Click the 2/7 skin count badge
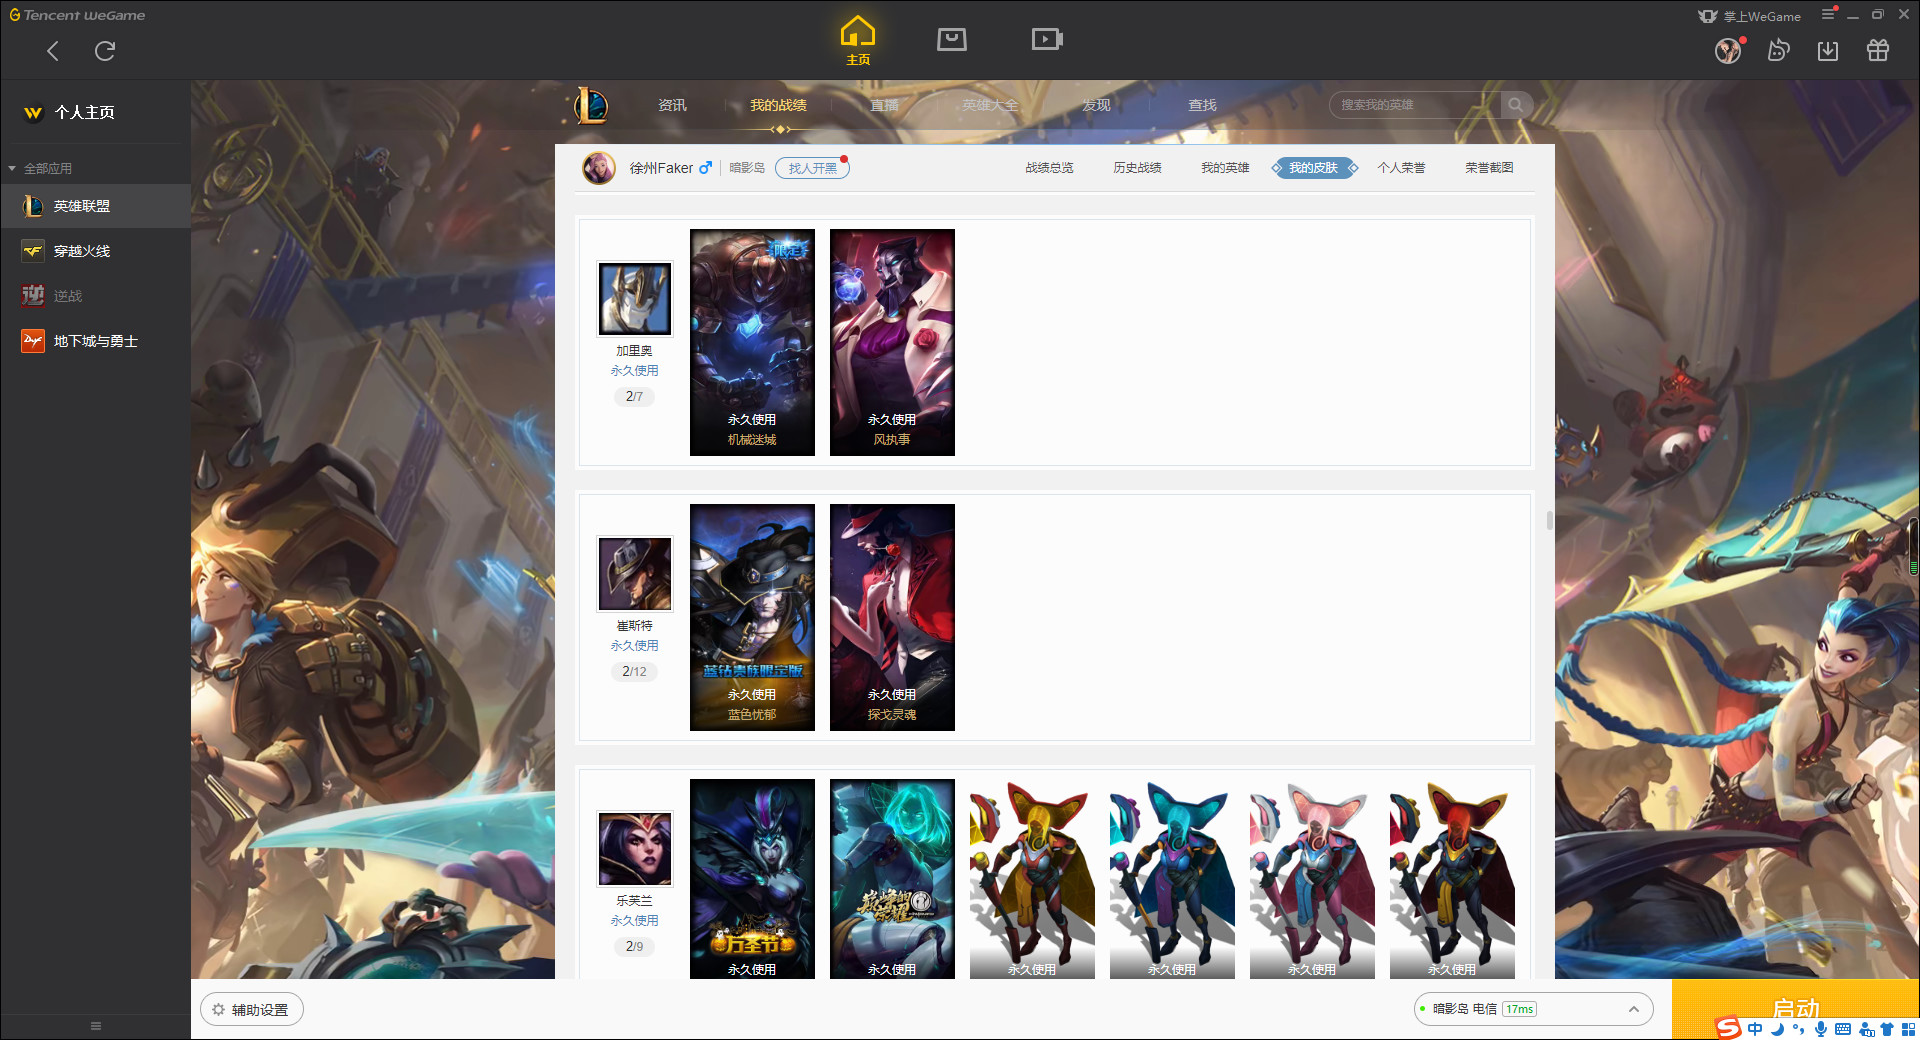The image size is (1920, 1040). click(x=634, y=397)
